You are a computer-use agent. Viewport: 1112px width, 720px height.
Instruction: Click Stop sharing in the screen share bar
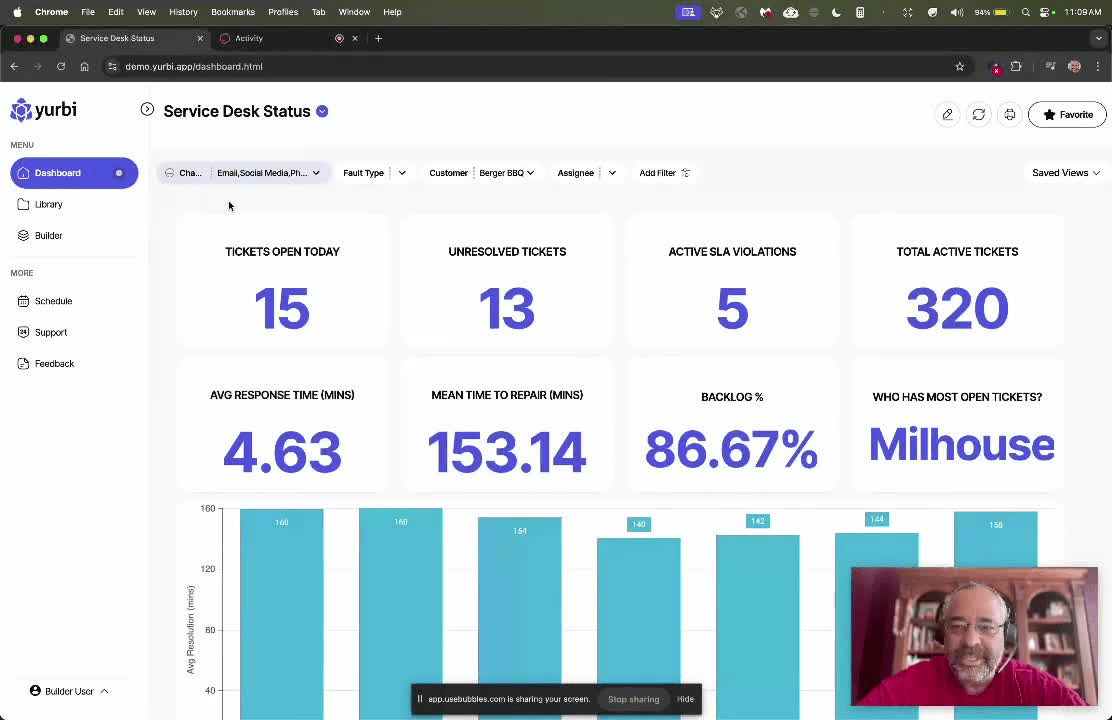tap(633, 699)
